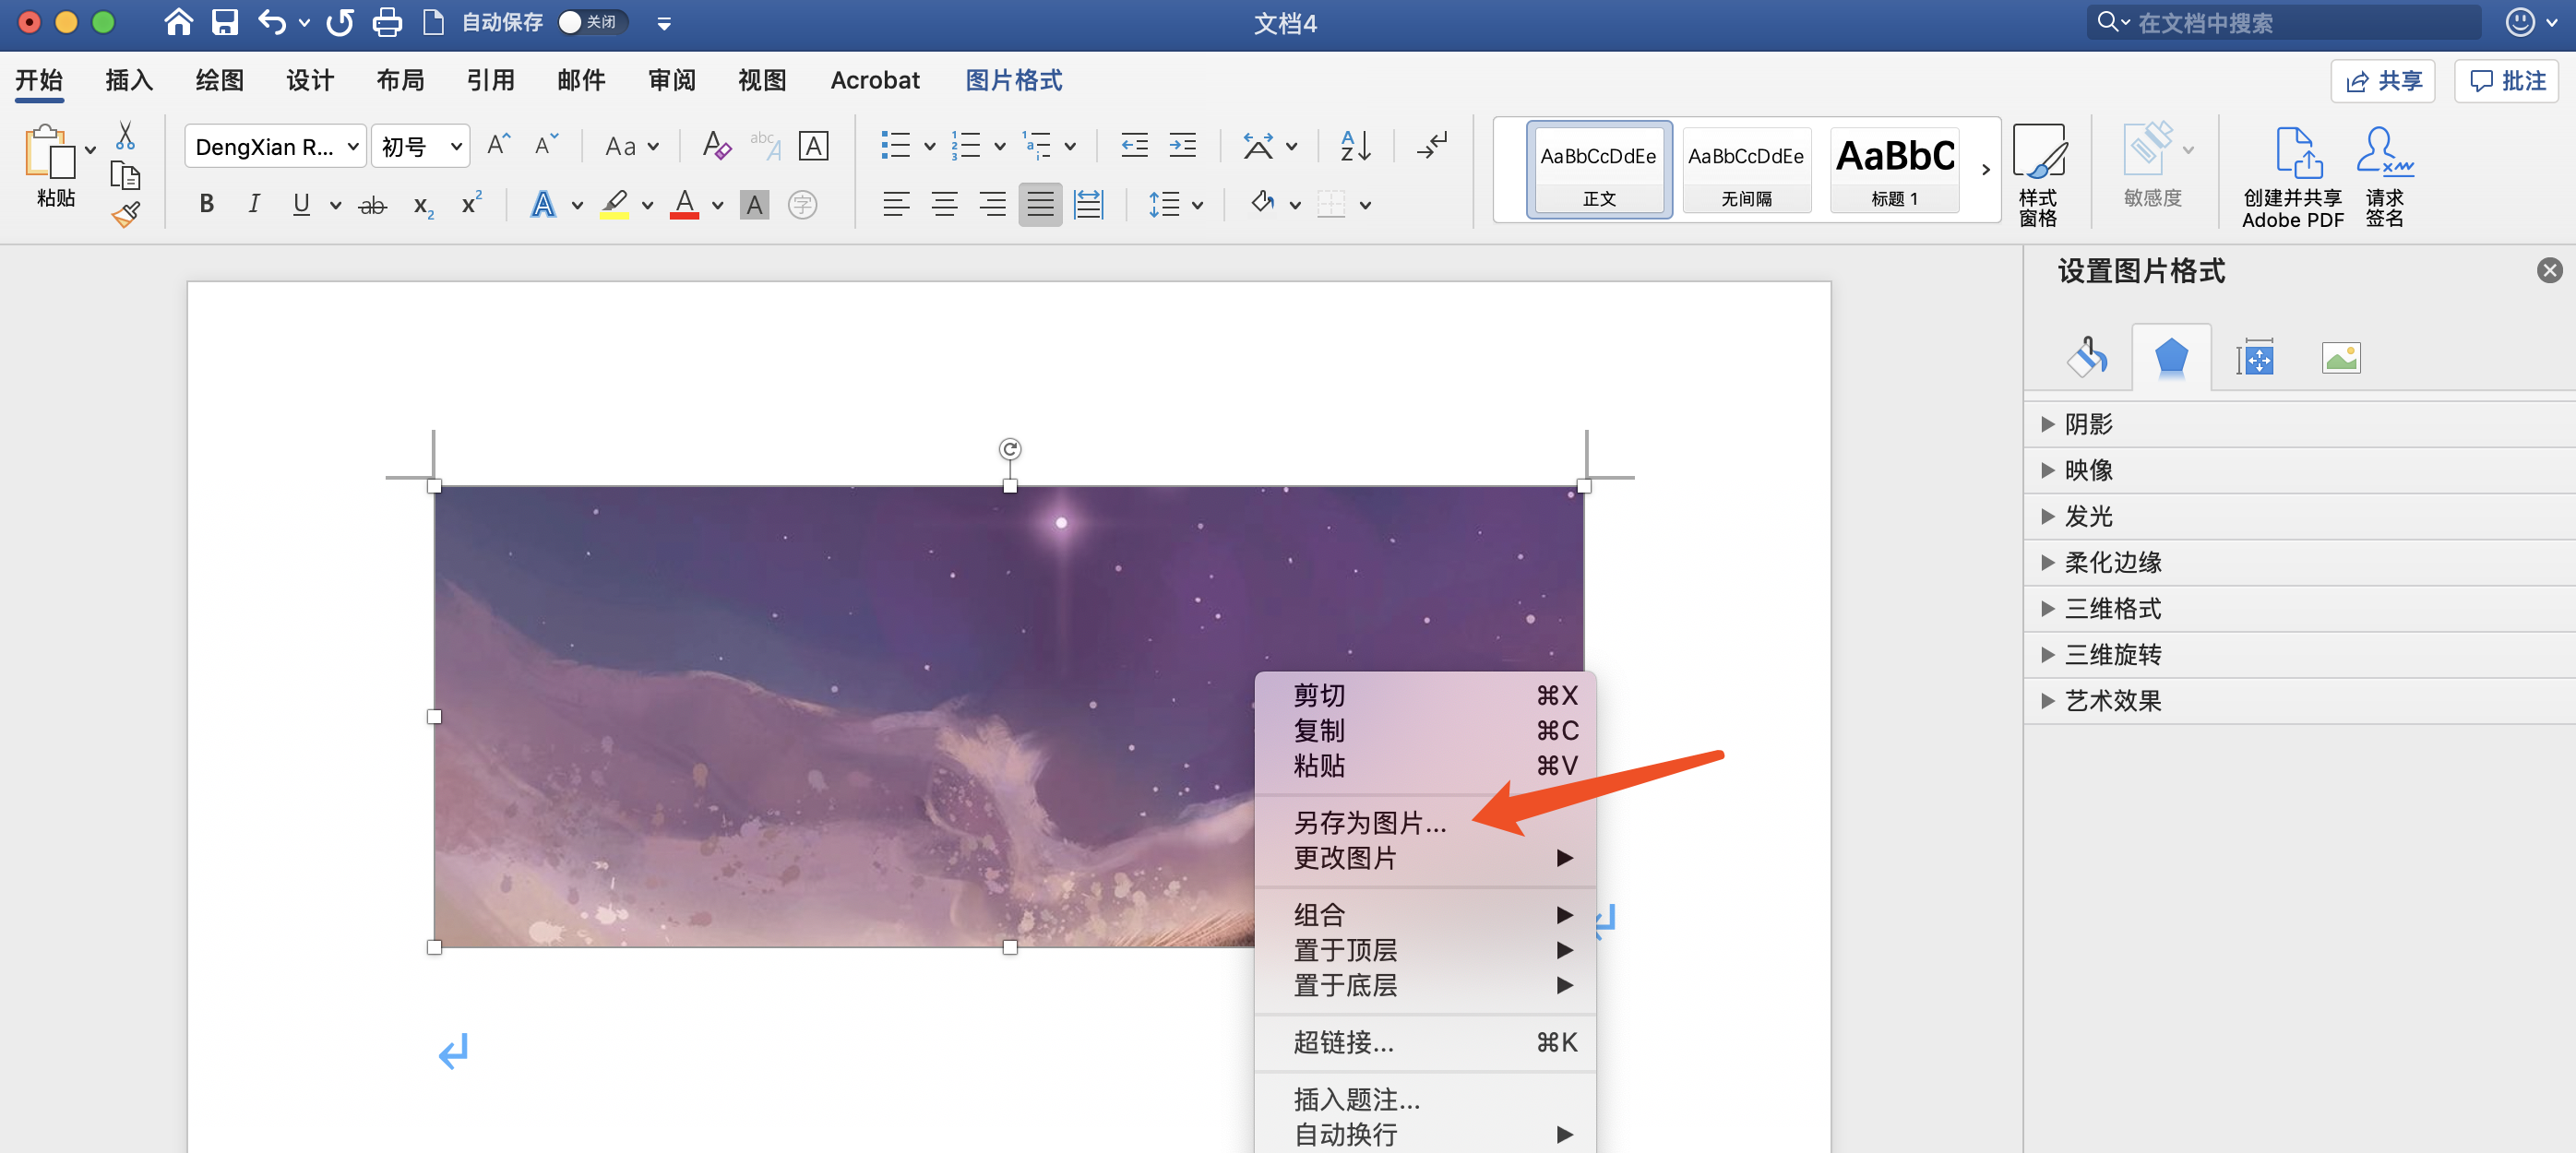Click the Sort A-Z icon
The width and height of the screenshot is (2576, 1153).
coord(1355,146)
